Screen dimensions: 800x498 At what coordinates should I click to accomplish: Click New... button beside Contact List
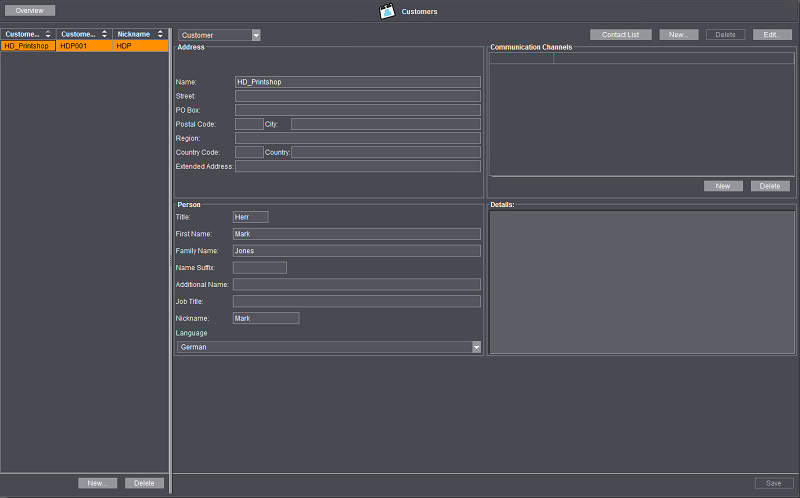(678, 34)
